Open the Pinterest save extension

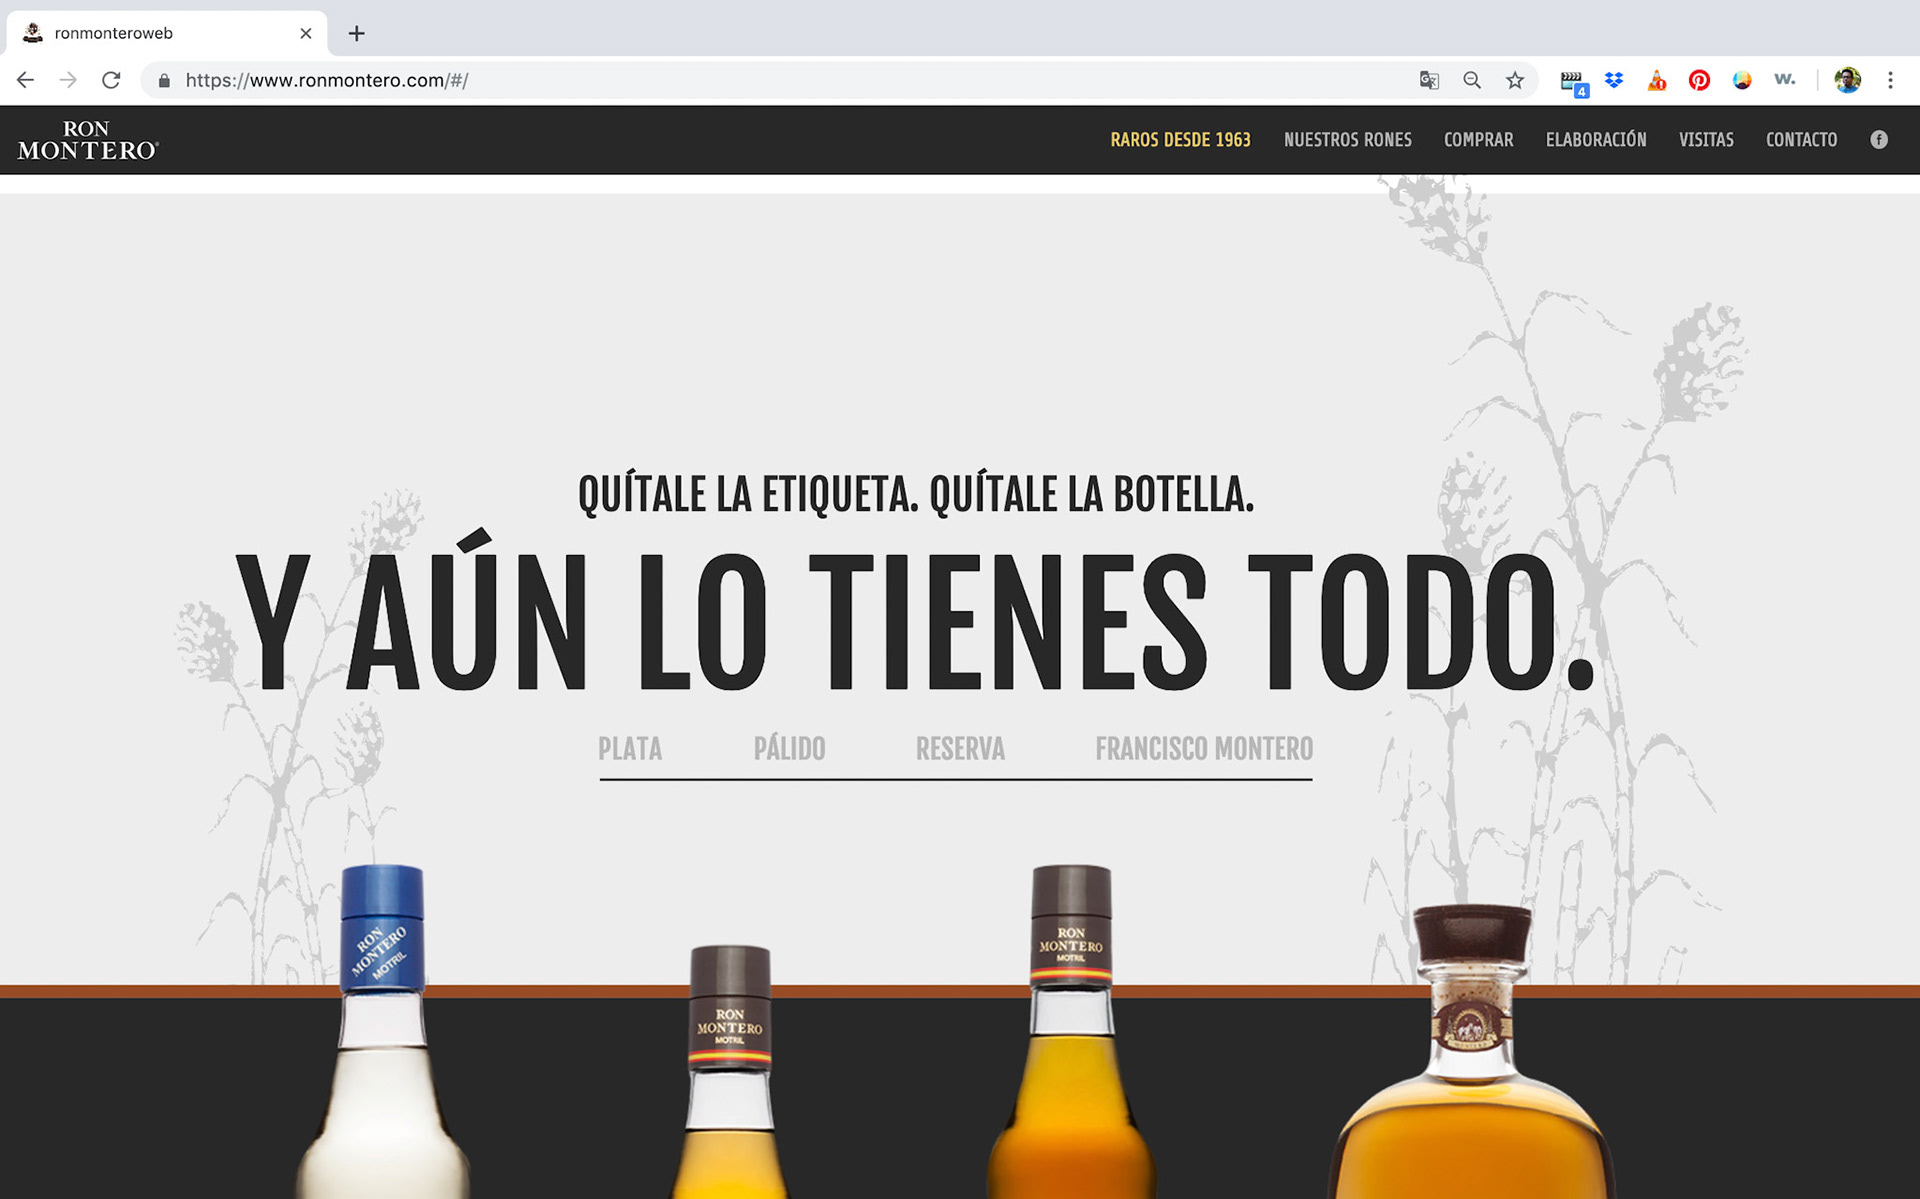pos(1699,80)
